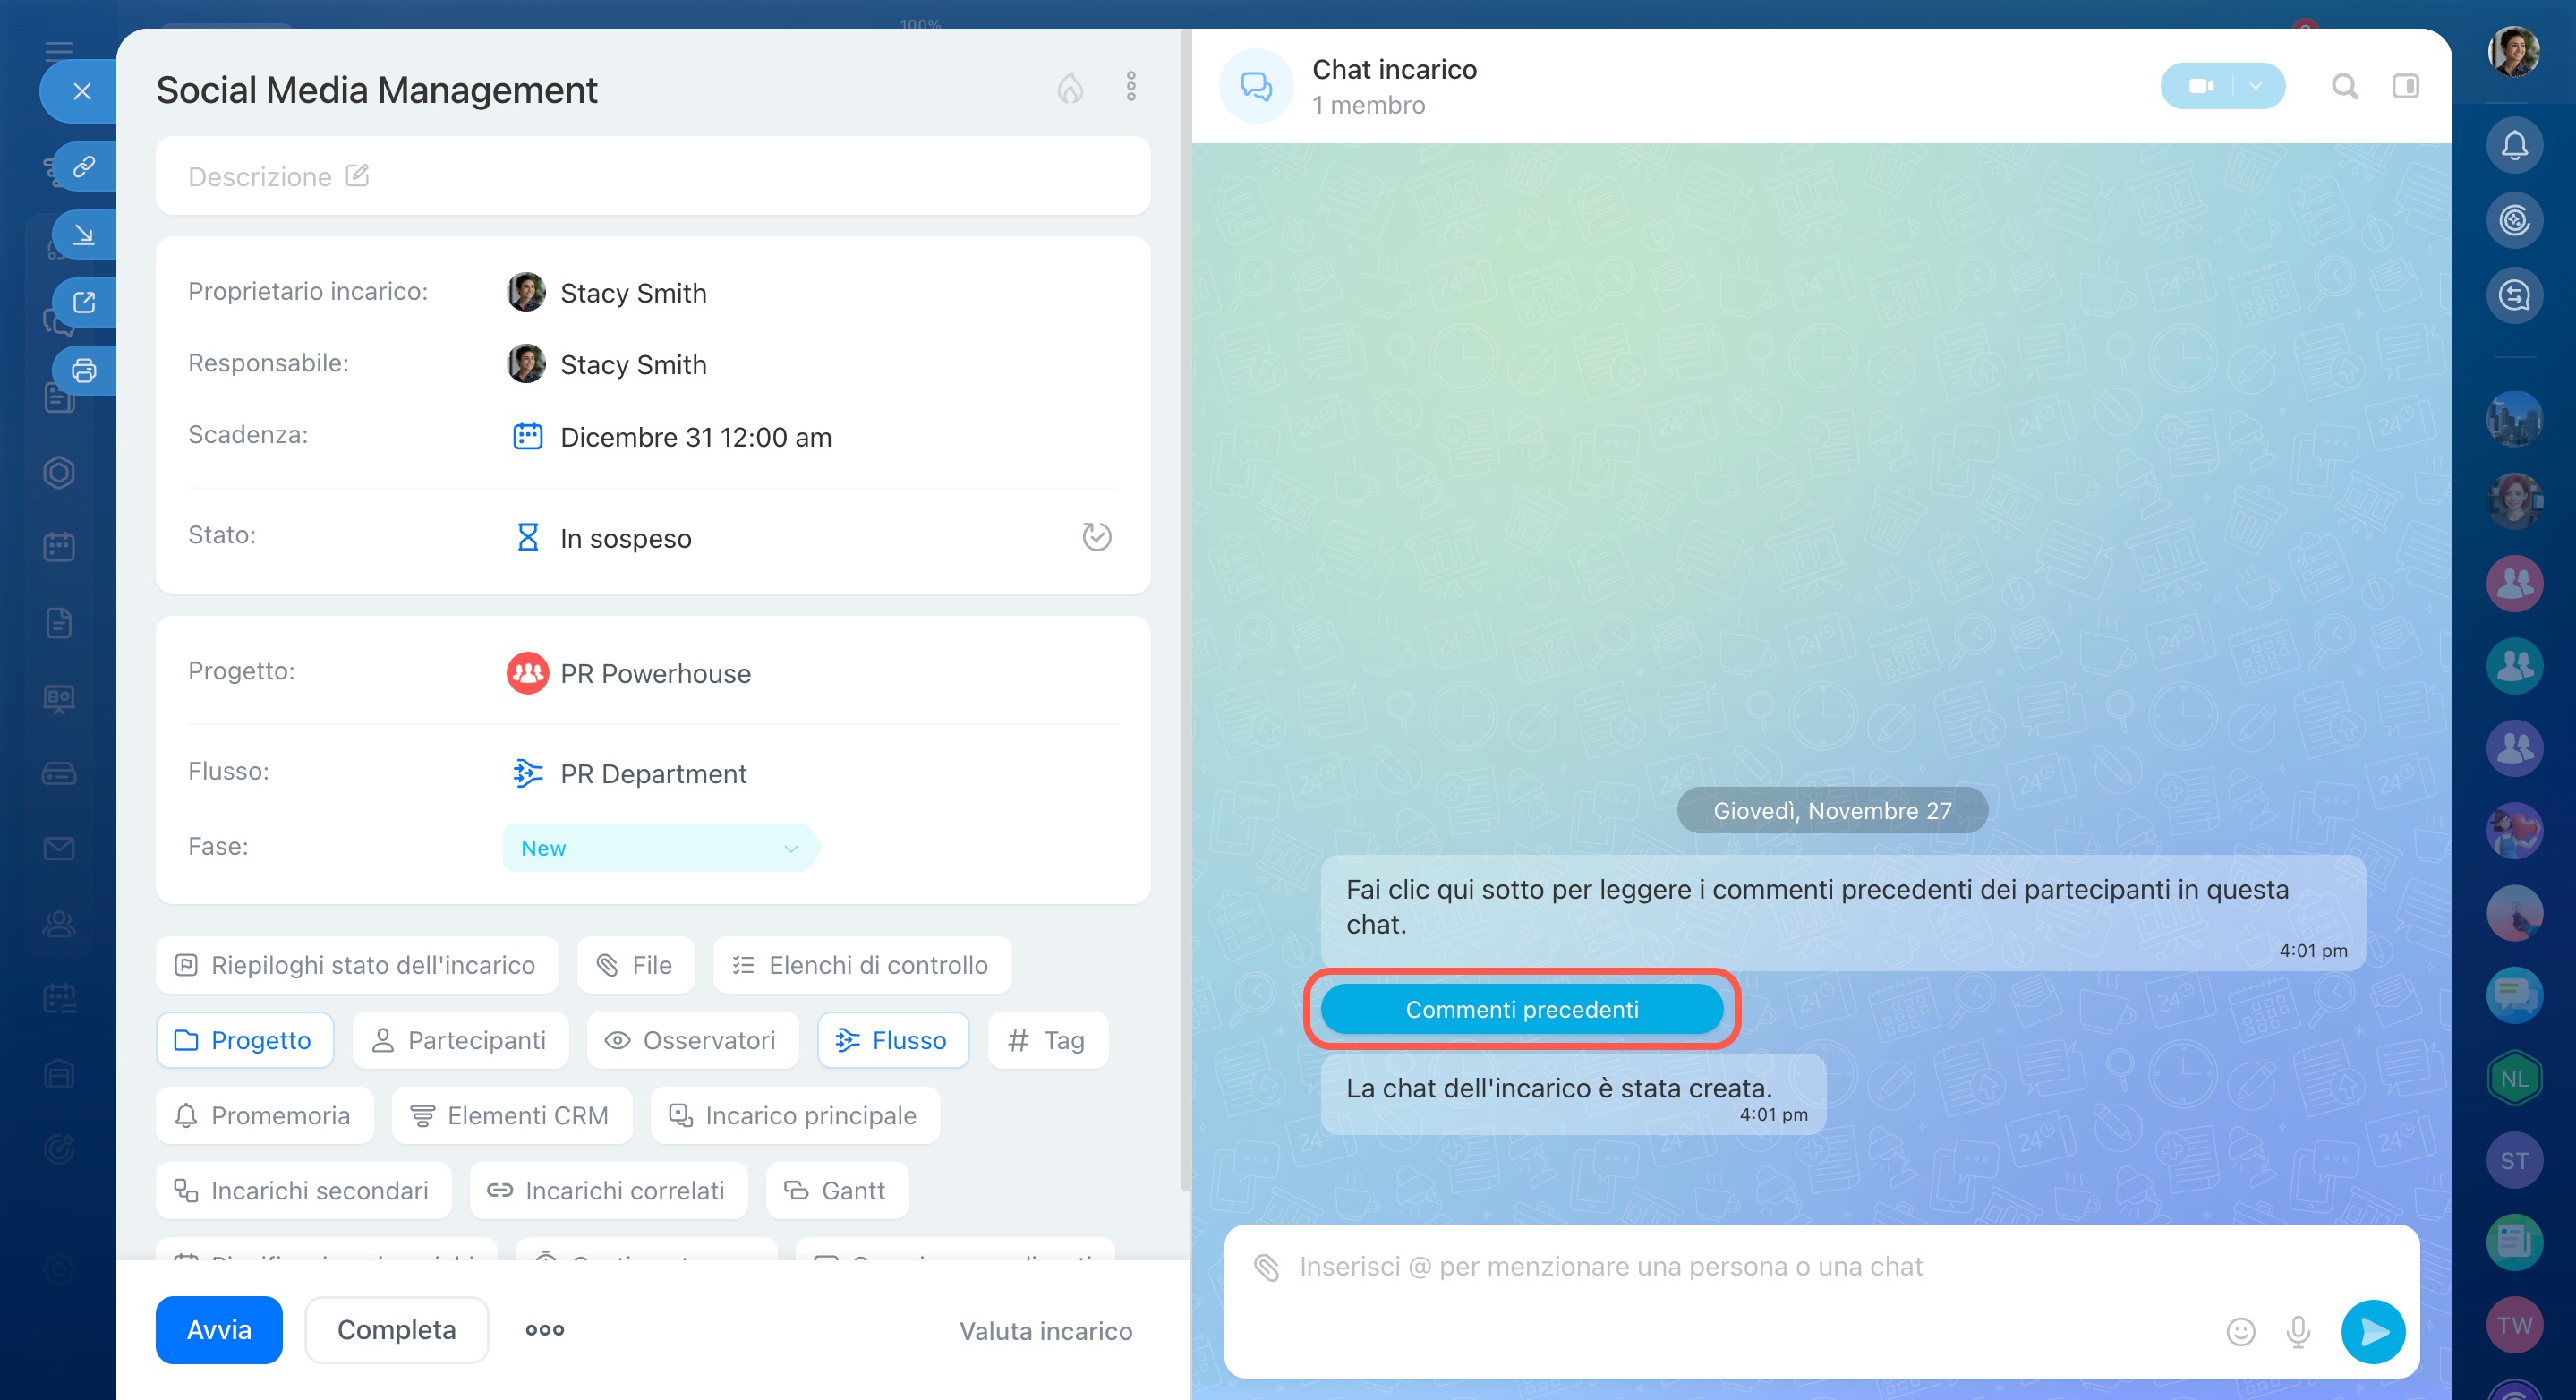The image size is (2576, 1400).
Task: Toggle the Flusso field chip
Action: 892,1040
